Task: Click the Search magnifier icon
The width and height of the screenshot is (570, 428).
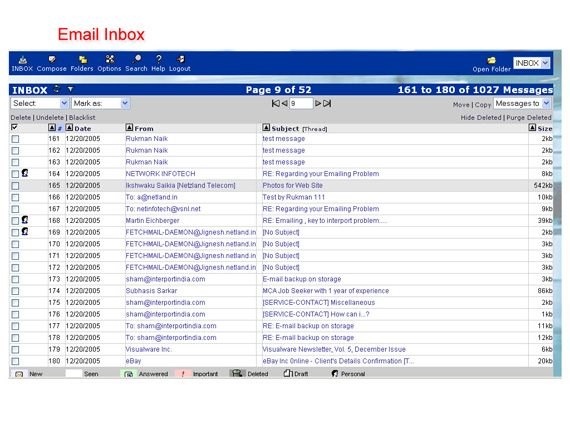Action: pyautogui.click(x=137, y=59)
